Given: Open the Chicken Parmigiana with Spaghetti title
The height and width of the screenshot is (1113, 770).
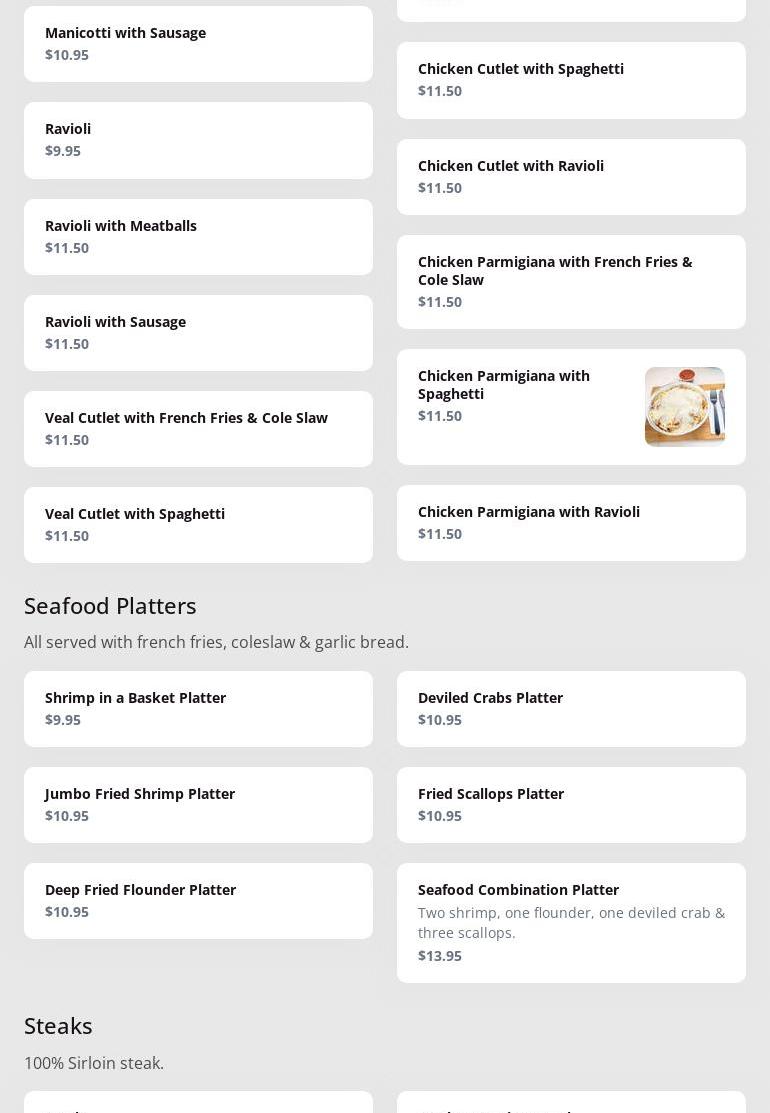Looking at the screenshot, I should coord(504,384).
